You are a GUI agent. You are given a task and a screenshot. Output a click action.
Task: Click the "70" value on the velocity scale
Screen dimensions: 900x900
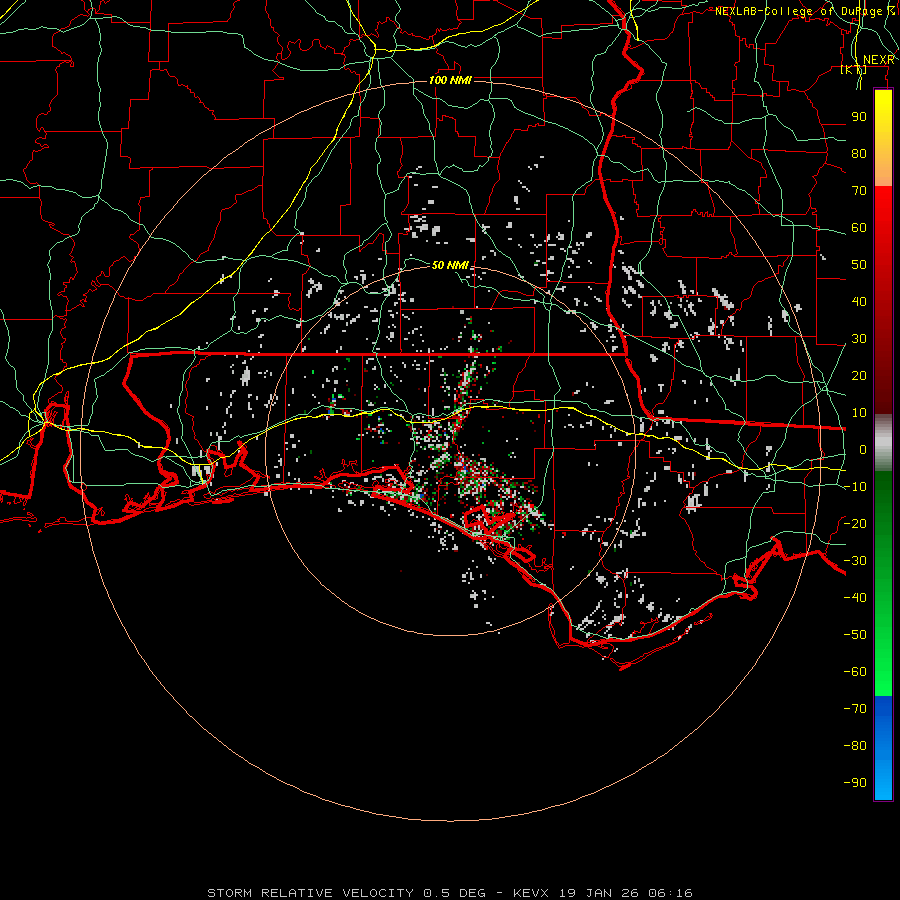859,191
